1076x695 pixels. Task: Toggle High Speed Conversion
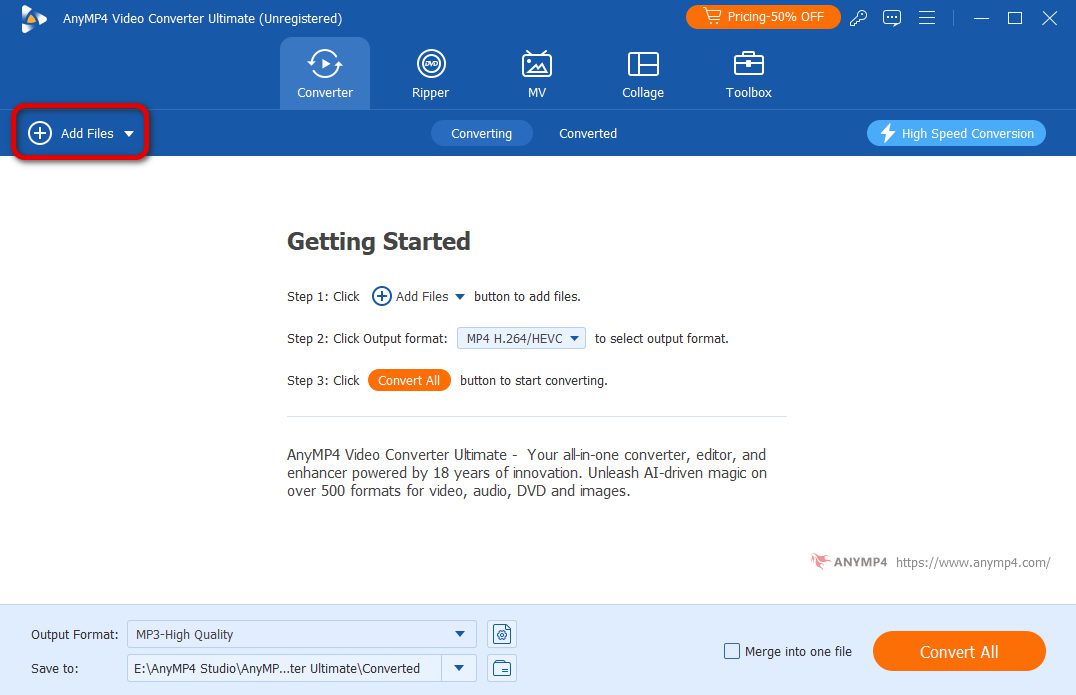(x=956, y=133)
